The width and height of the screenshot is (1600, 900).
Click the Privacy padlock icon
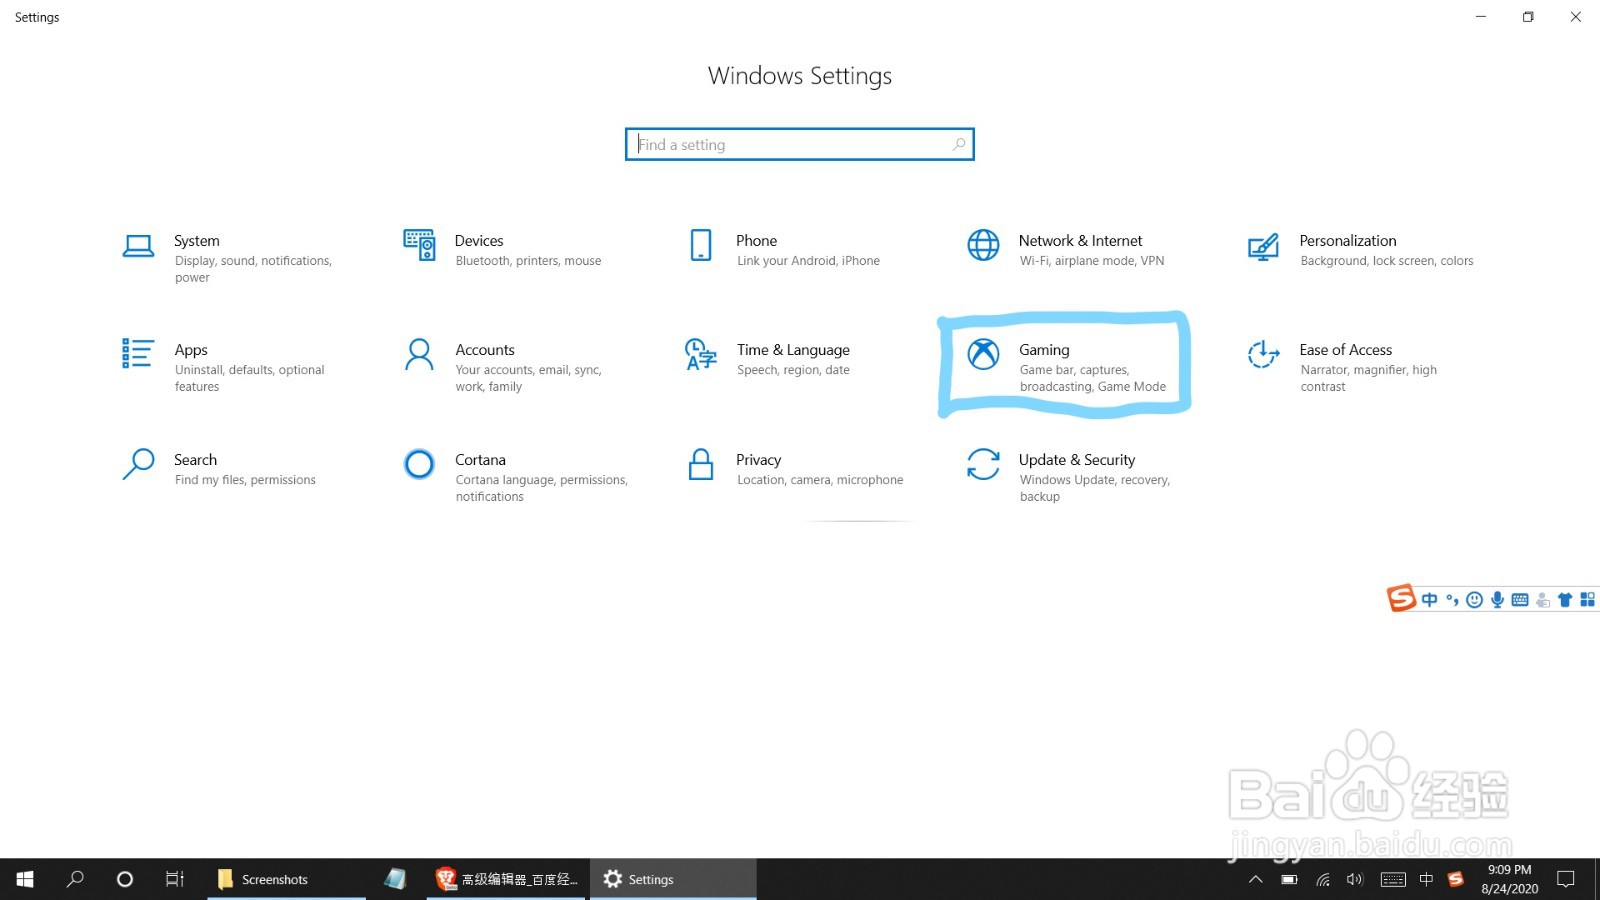[701, 464]
